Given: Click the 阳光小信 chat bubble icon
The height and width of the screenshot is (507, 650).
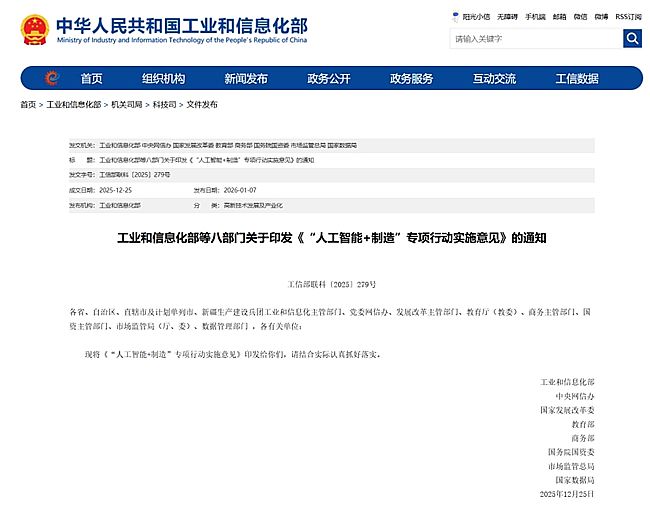Looking at the screenshot, I should coord(456,17).
